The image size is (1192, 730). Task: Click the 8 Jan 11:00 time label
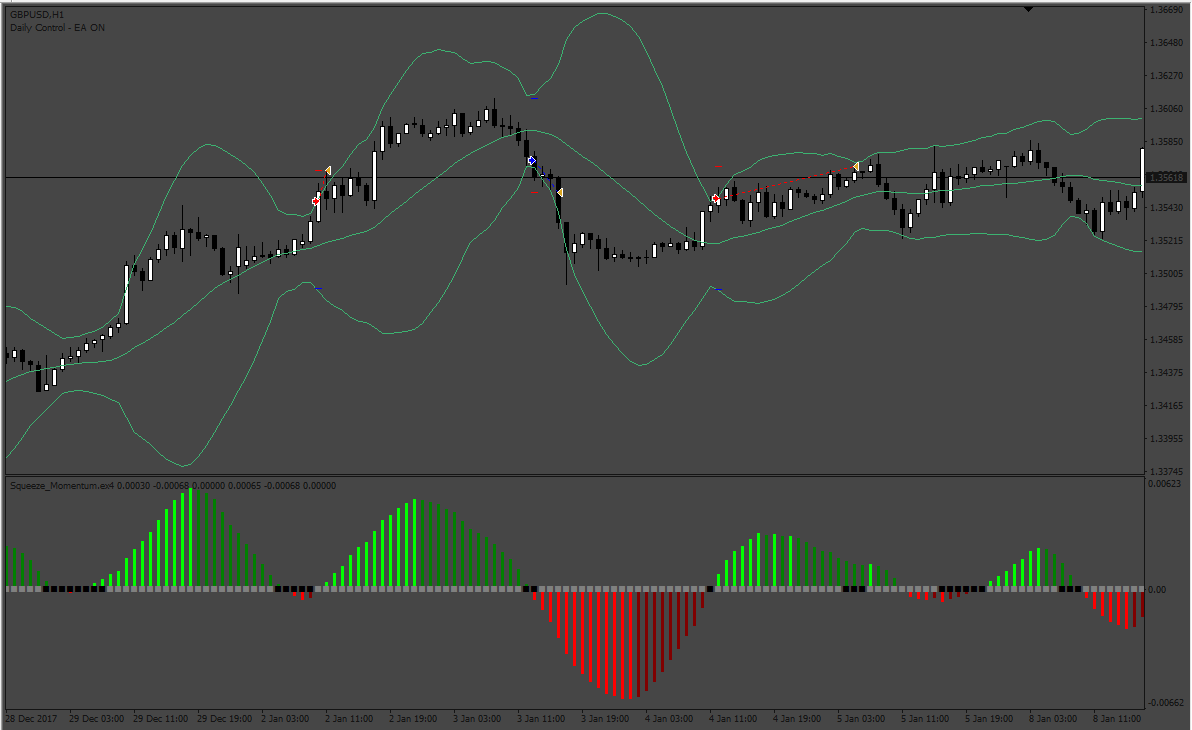coord(1117,719)
